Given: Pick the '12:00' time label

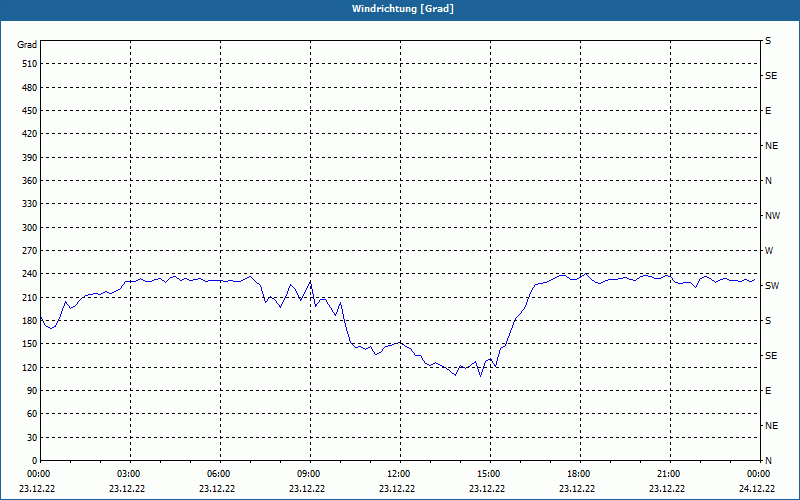Looking at the screenshot, I should [x=400, y=474].
